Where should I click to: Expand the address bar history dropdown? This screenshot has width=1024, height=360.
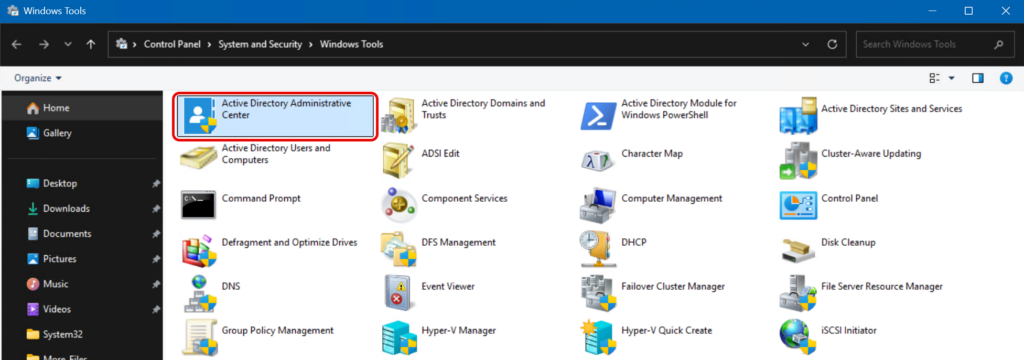[806, 44]
